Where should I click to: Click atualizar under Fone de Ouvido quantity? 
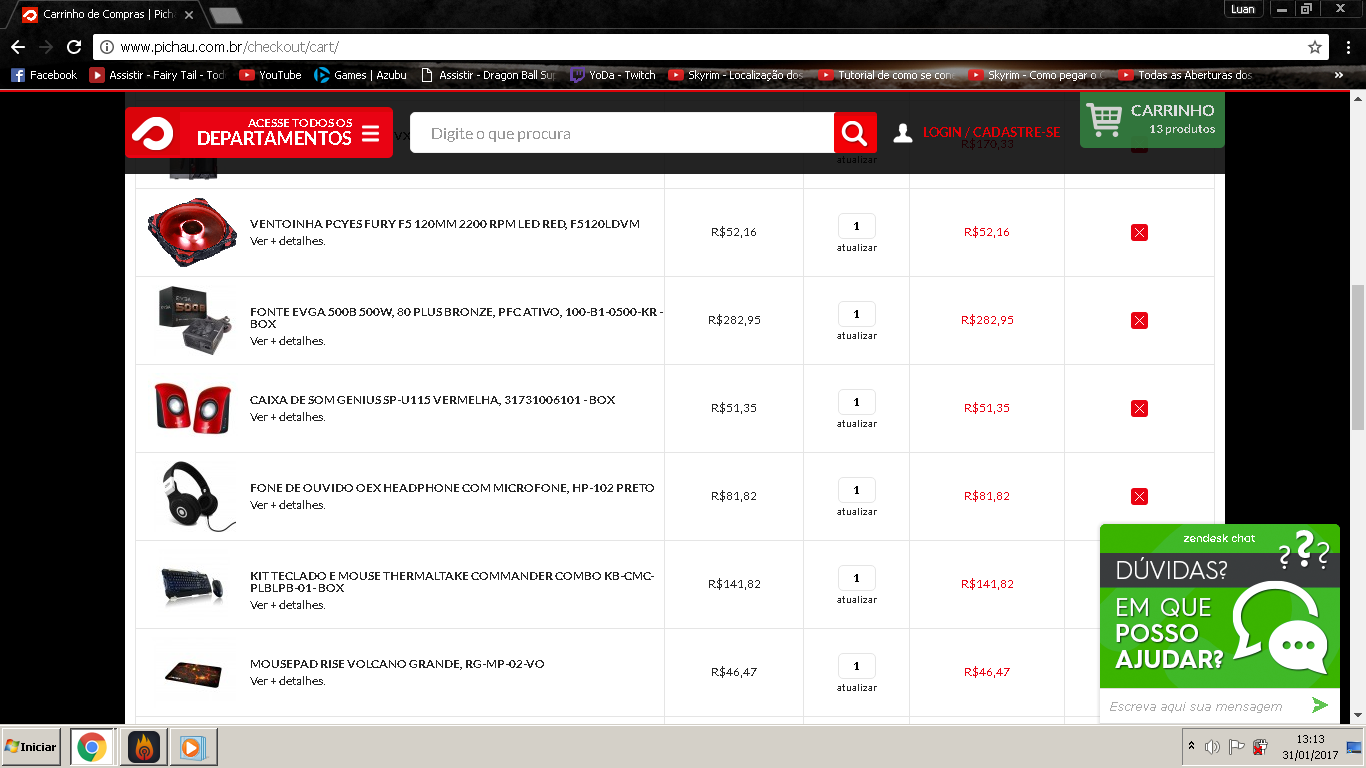pos(857,512)
